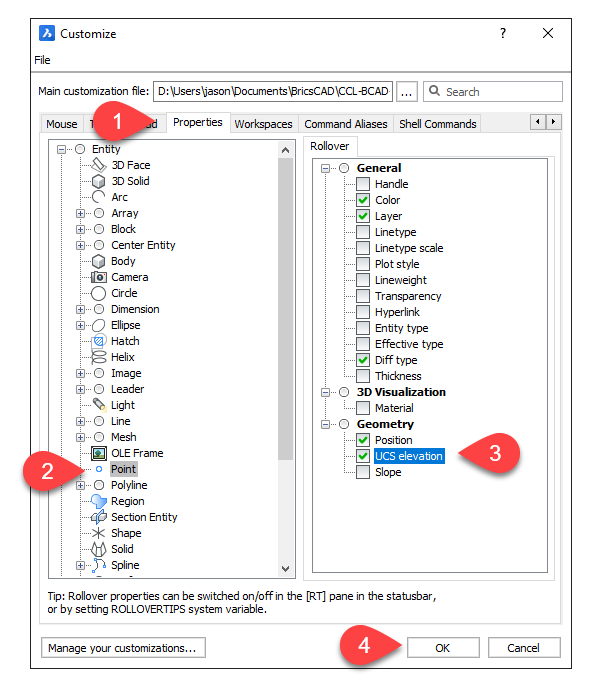Uncheck the Position property
Screen dimensions: 592x698
363,440
